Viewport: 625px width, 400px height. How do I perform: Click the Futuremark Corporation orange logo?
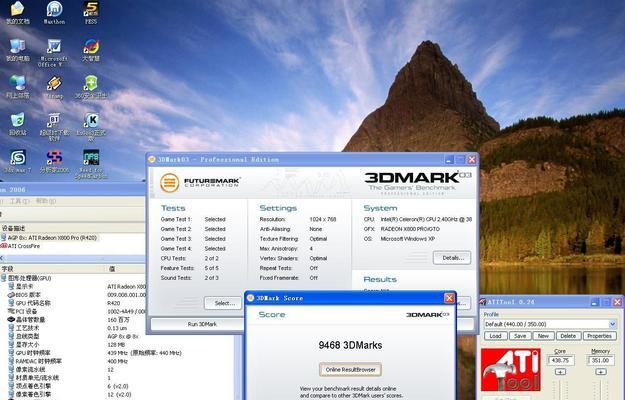pos(169,182)
